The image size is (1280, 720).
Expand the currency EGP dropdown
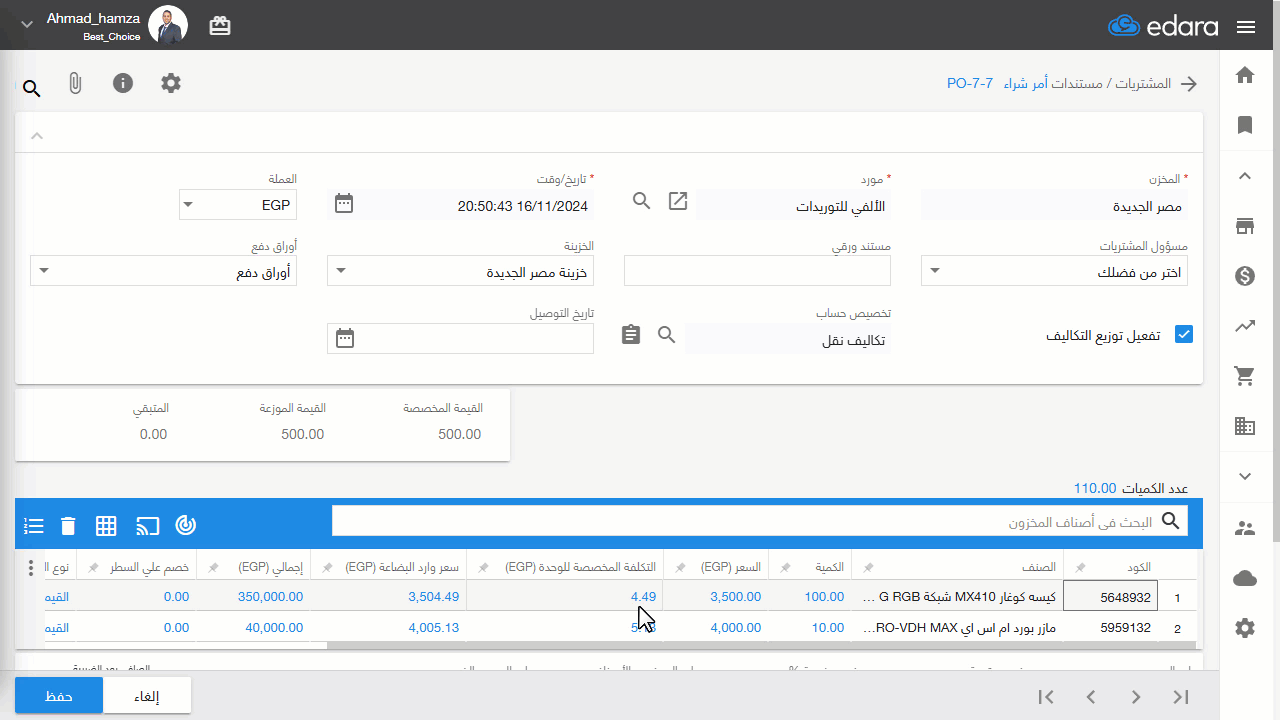coord(238,205)
